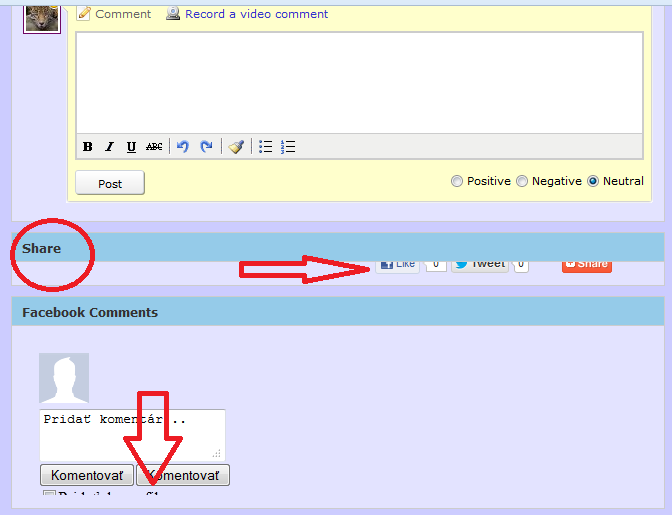Click the Share section heading
This screenshot has height=515, width=672.
(x=42, y=249)
